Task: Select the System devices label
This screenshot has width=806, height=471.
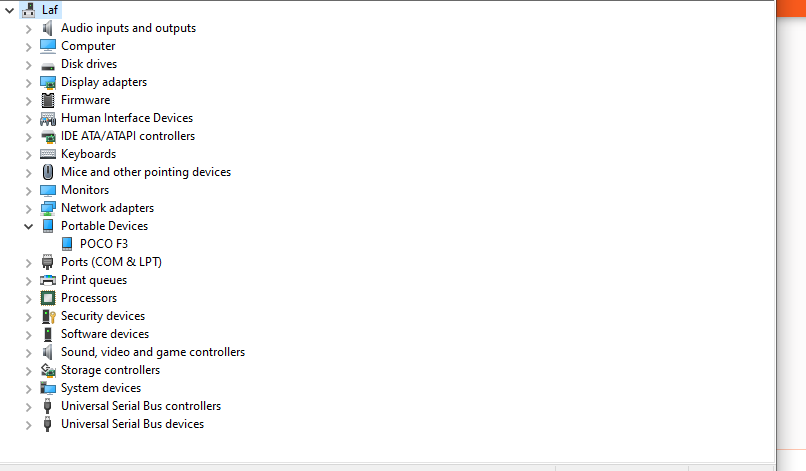Action: tap(100, 388)
